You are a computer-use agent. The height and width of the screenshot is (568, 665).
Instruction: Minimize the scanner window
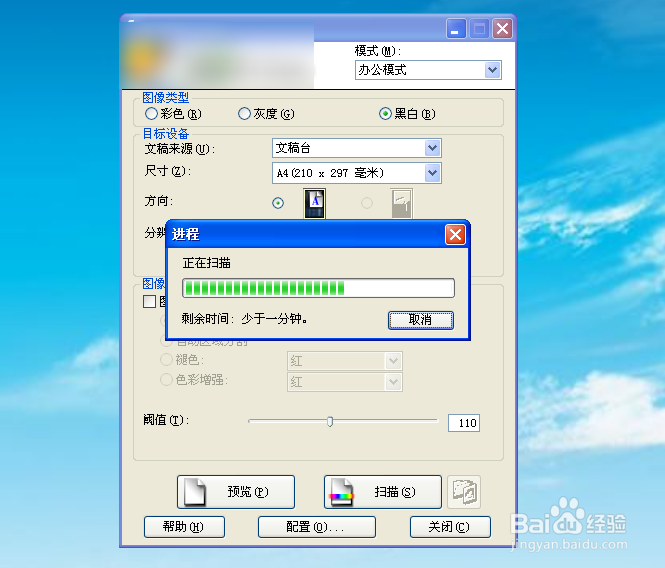(456, 28)
